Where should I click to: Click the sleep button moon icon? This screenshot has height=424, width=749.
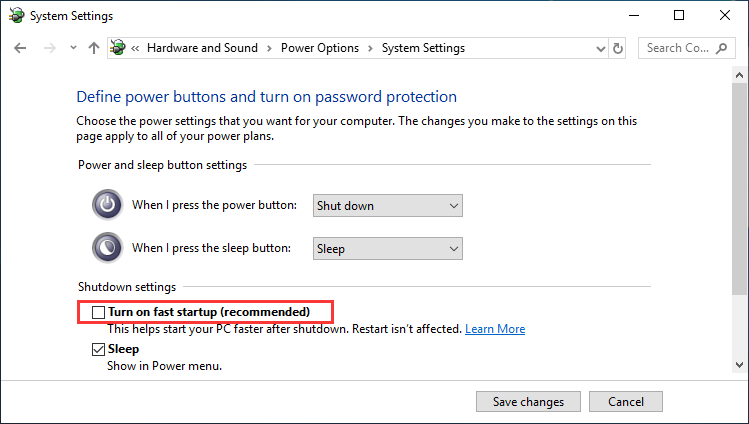(107, 247)
